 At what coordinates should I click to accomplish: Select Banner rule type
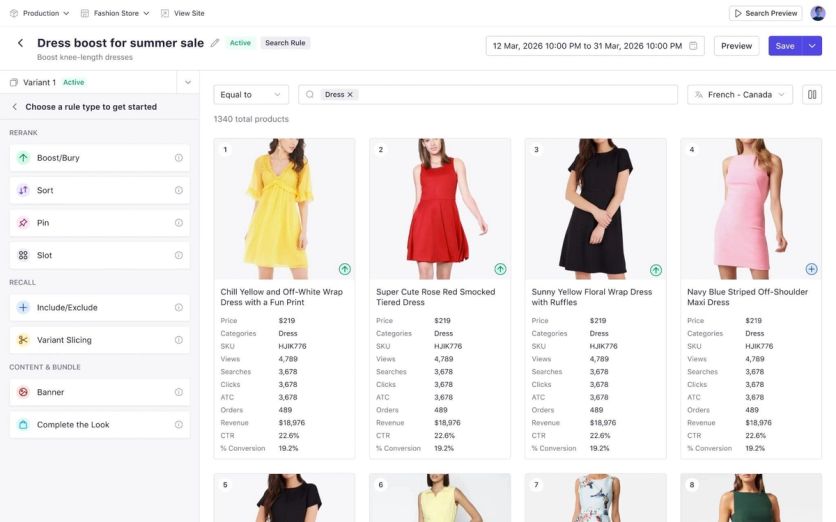[x=100, y=392]
